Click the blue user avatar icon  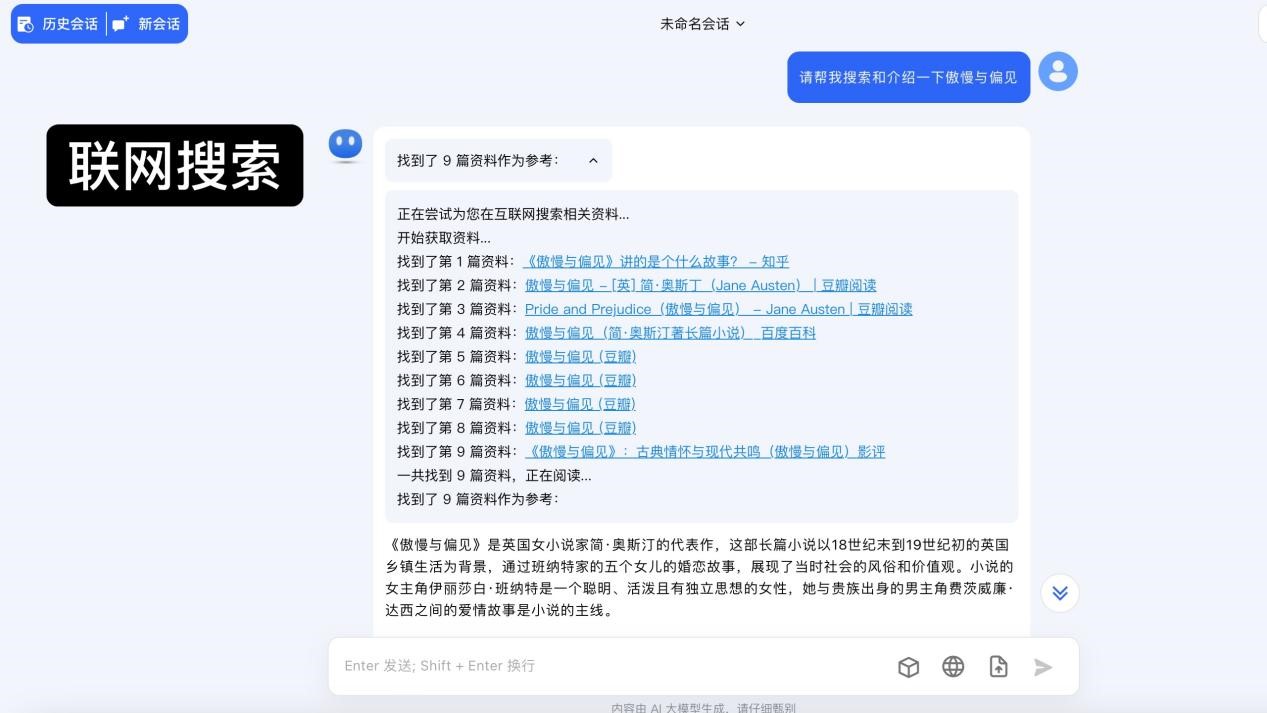(1058, 72)
